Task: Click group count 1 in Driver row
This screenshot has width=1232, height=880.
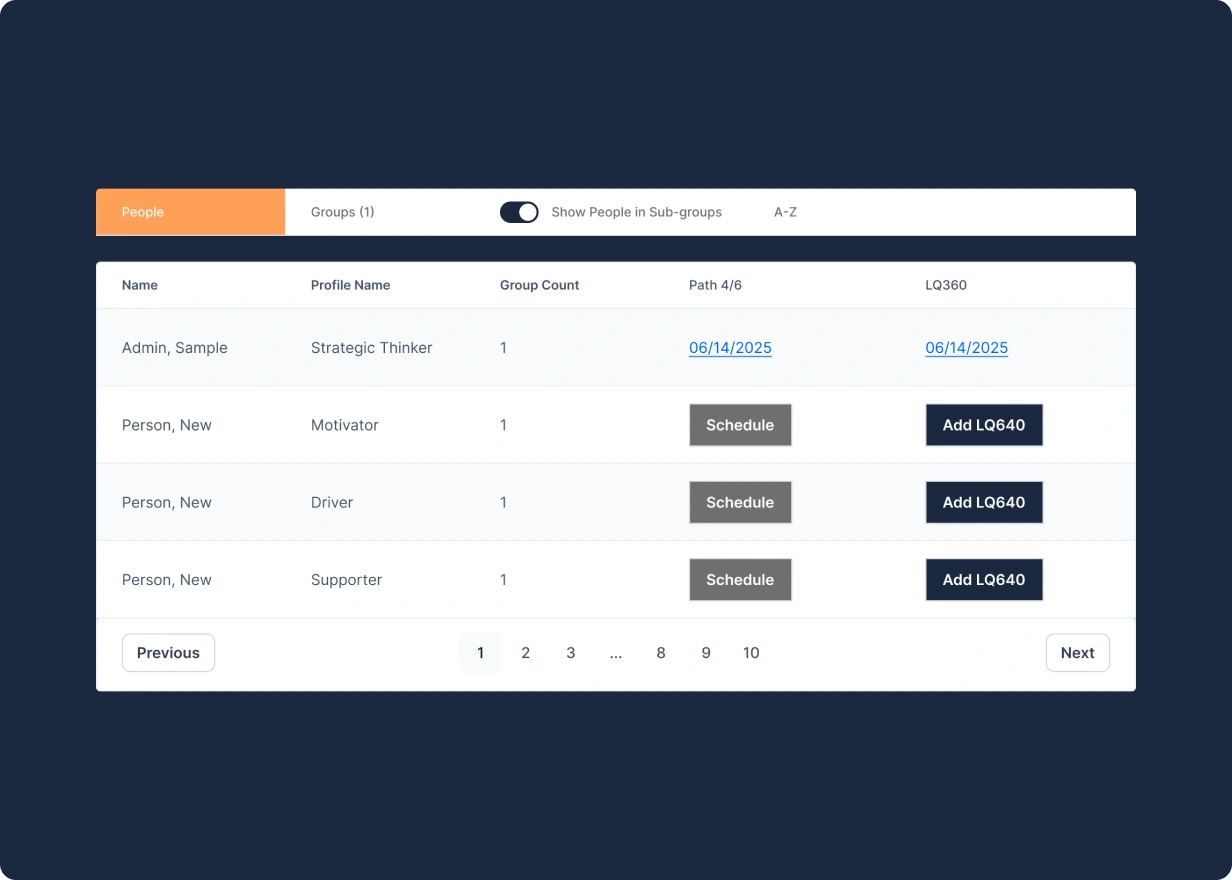Action: [x=503, y=502]
